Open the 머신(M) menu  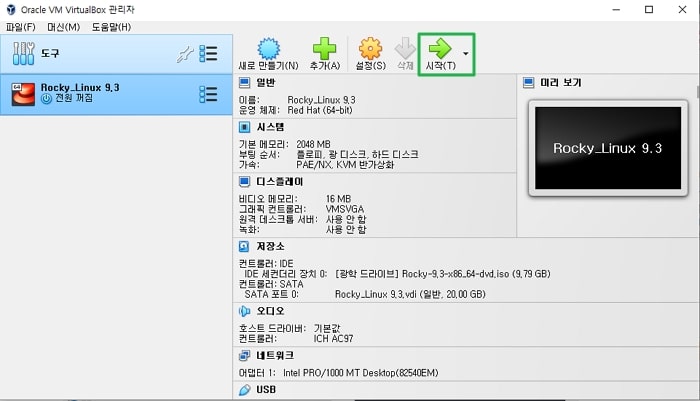[63, 27]
